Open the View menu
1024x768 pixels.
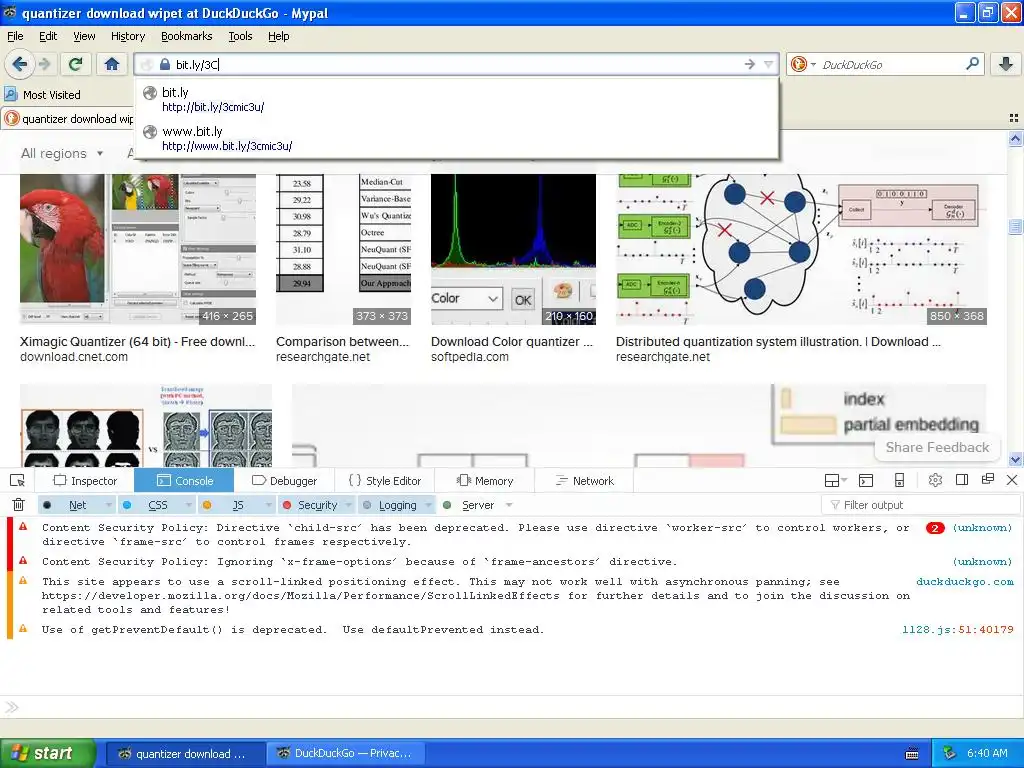coord(84,36)
